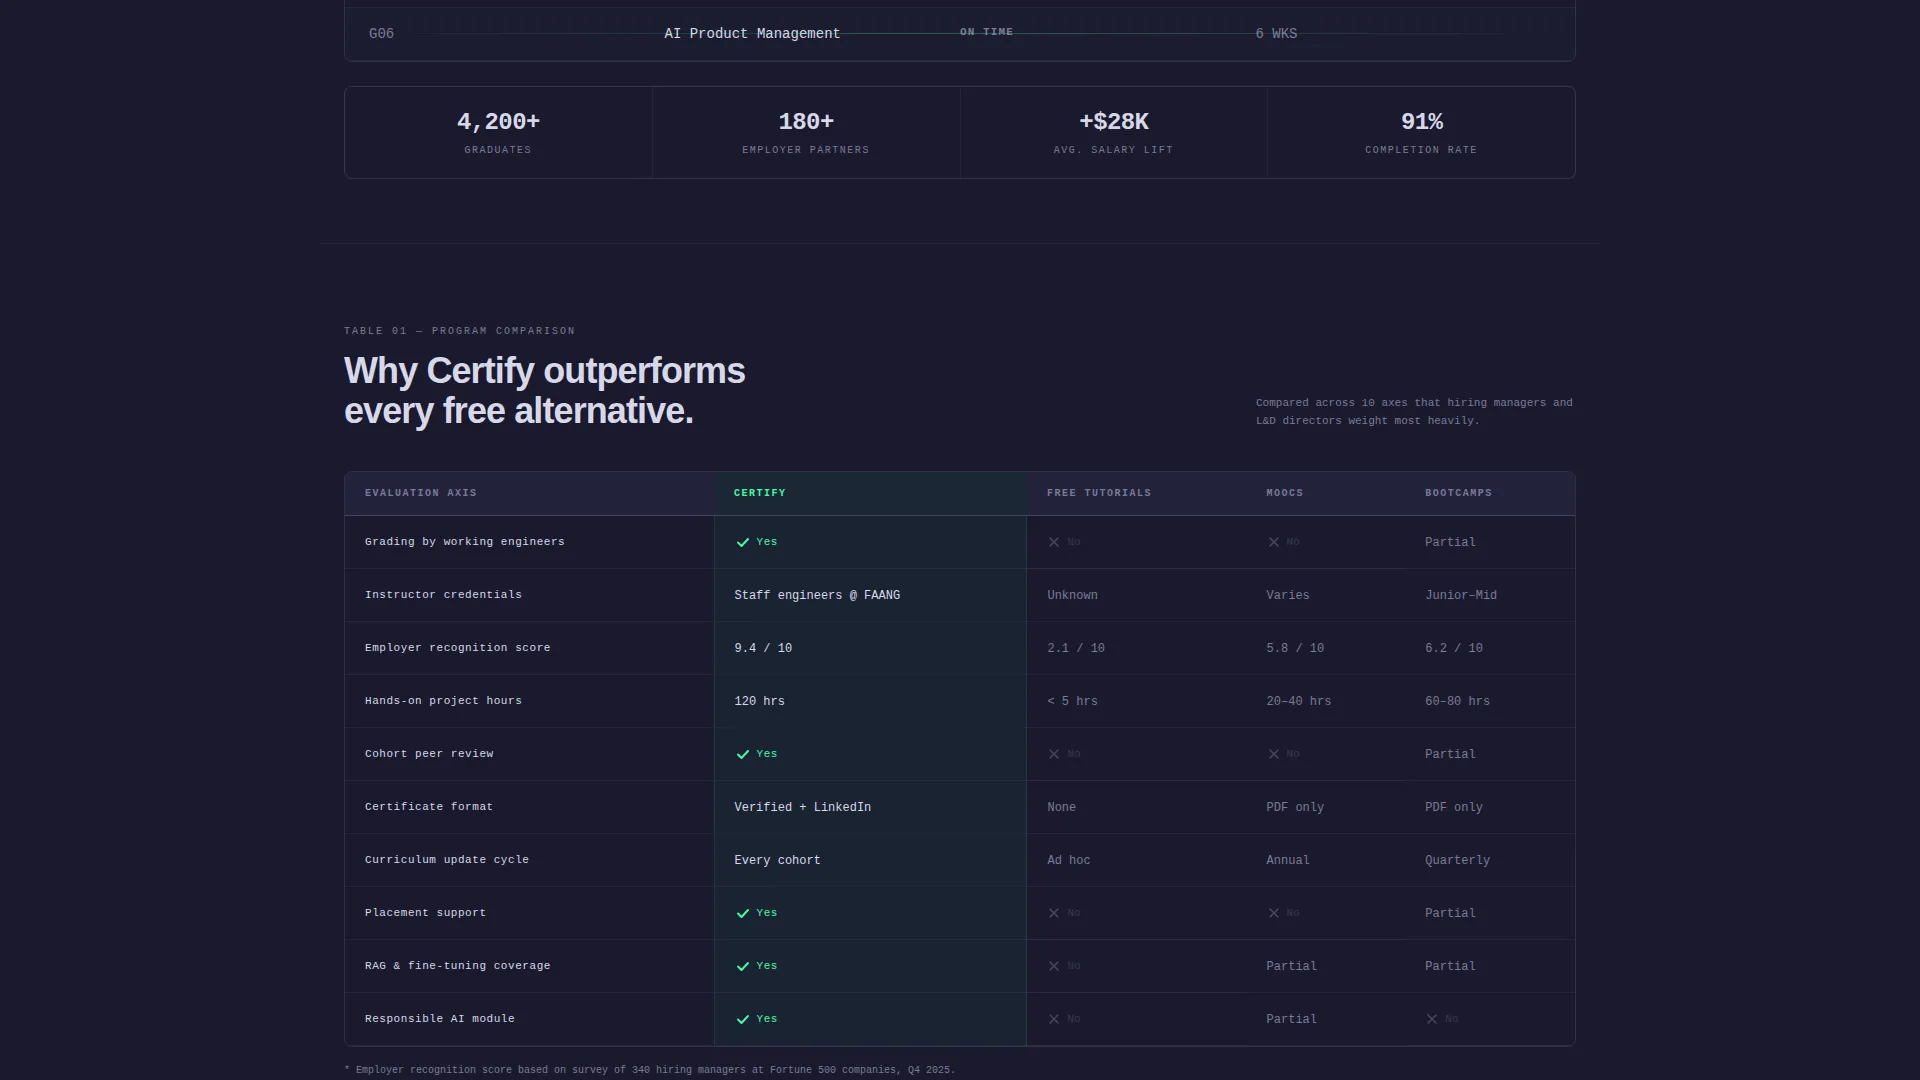
Task: Click the Verified + LinkedIn cell
Action: [802, 807]
